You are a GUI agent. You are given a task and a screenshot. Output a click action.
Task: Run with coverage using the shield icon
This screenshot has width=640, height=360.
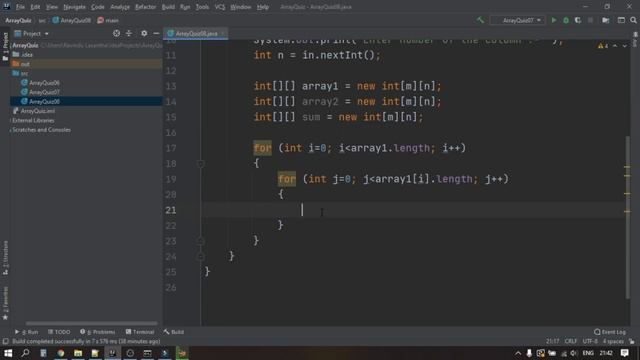[578, 20]
